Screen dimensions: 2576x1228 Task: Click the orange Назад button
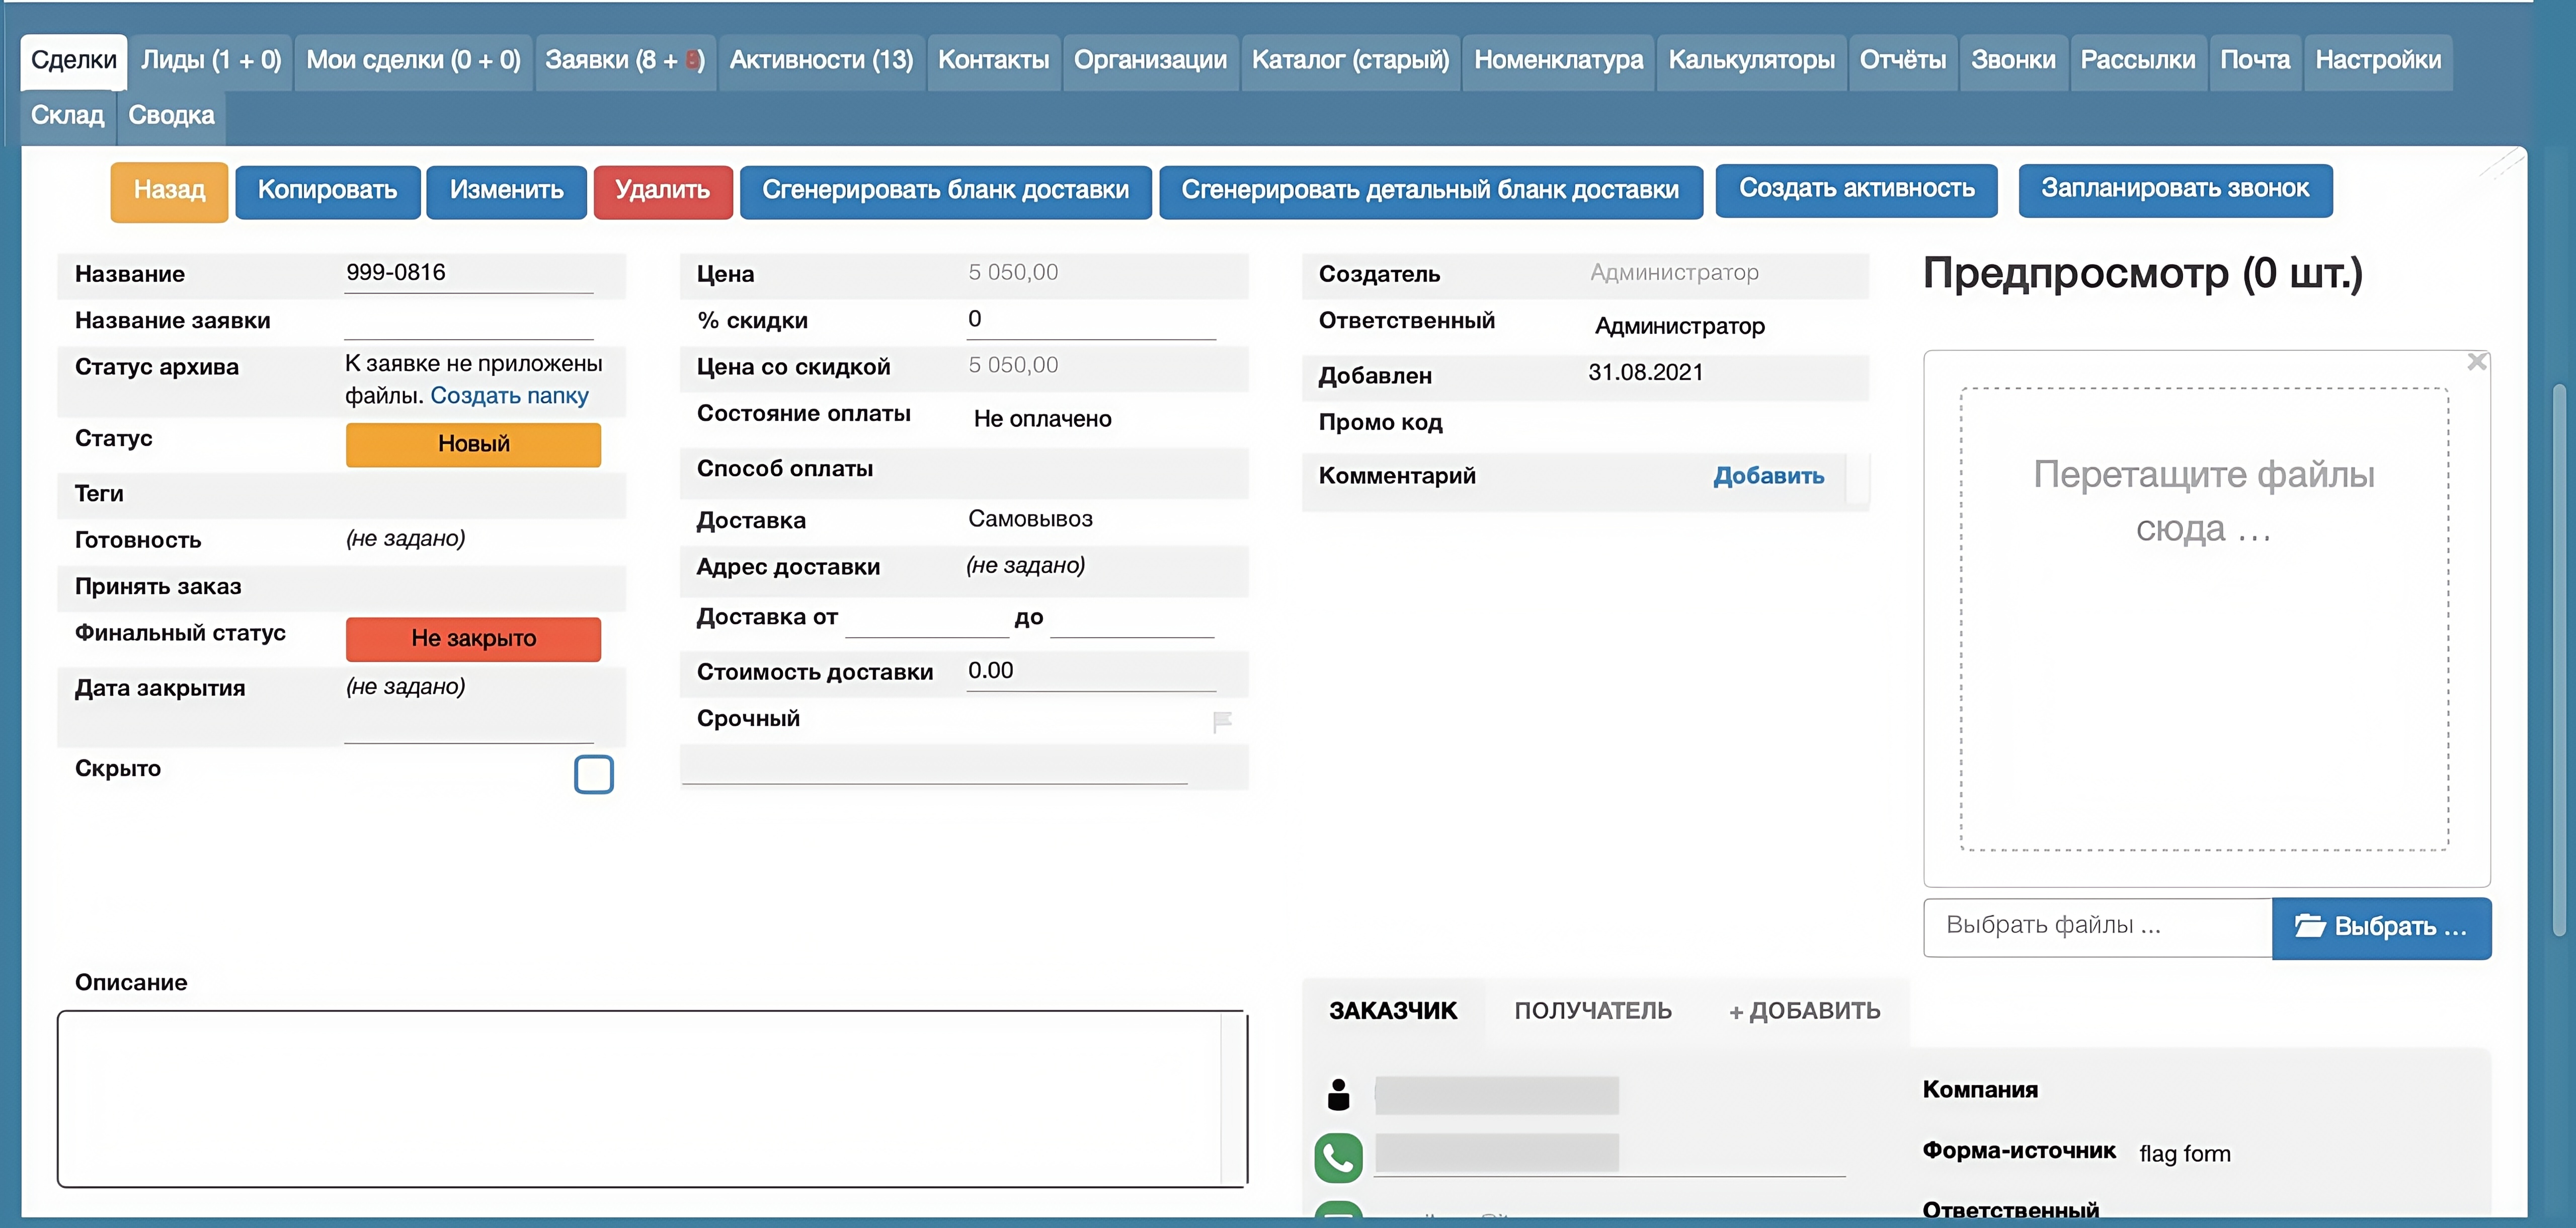coord(169,191)
